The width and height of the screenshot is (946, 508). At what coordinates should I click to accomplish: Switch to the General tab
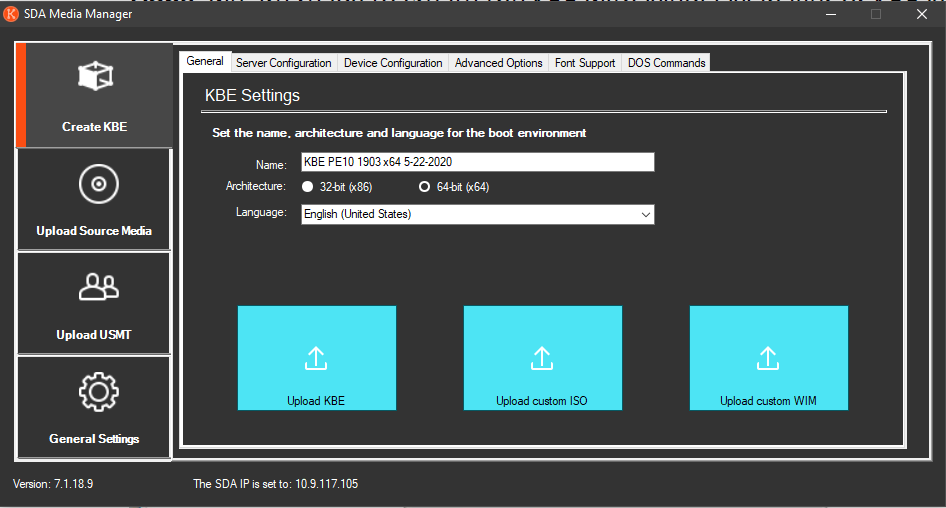[205, 62]
